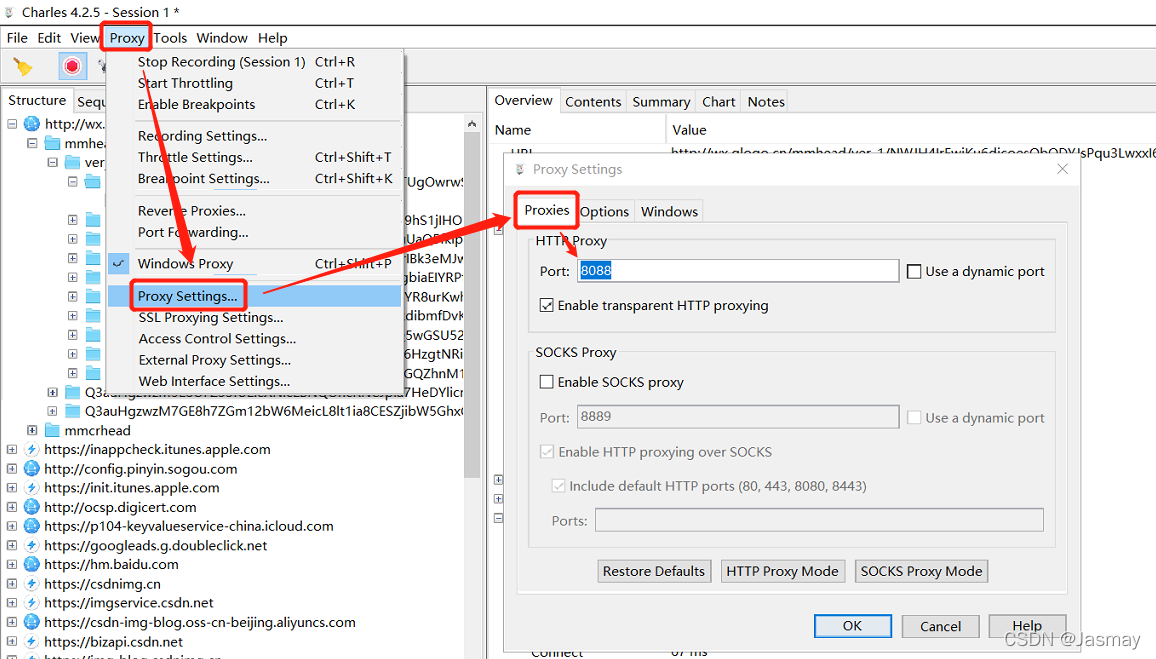Click Restore Defaults button
This screenshot has width=1156, height=659.
tap(653, 571)
